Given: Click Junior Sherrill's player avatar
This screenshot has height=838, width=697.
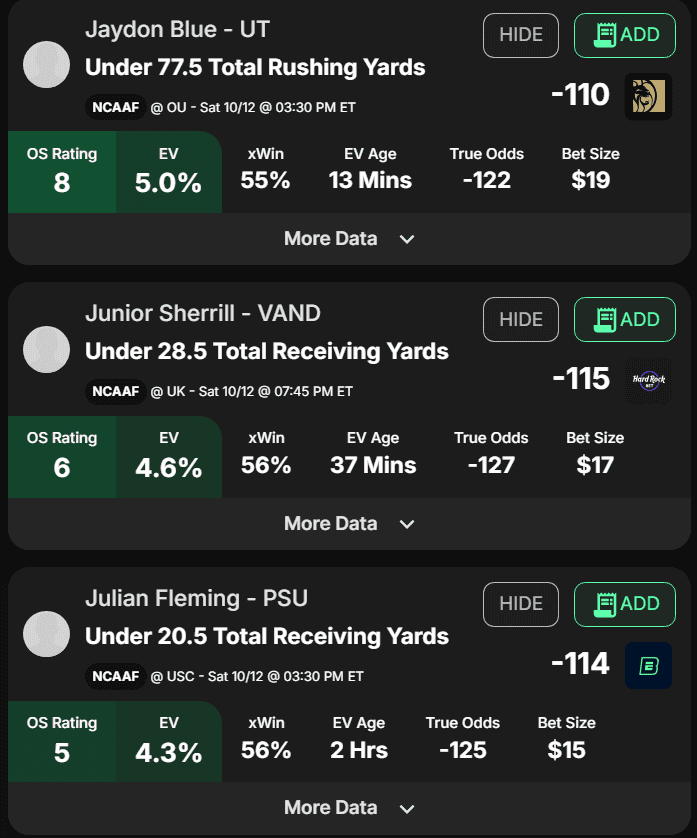Looking at the screenshot, I should coord(47,350).
